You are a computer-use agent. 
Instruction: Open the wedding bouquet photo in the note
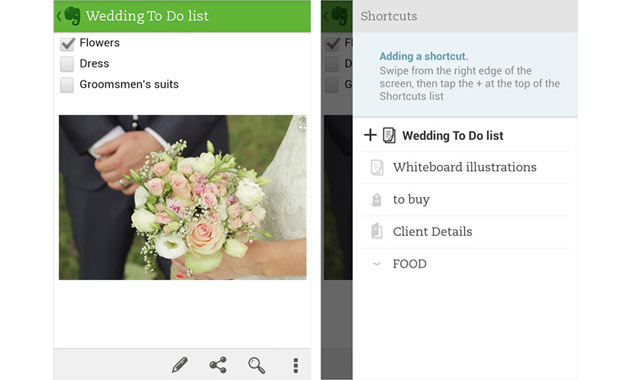pyautogui.click(x=182, y=197)
